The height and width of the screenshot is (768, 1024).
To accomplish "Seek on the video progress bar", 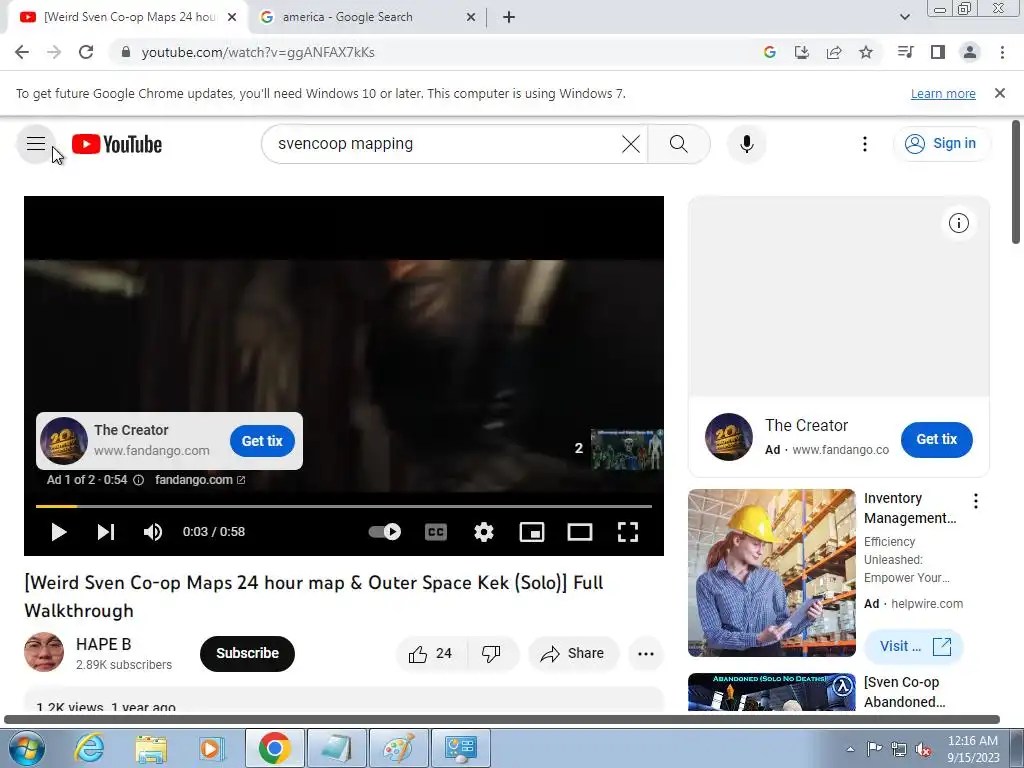I will click(x=344, y=506).
